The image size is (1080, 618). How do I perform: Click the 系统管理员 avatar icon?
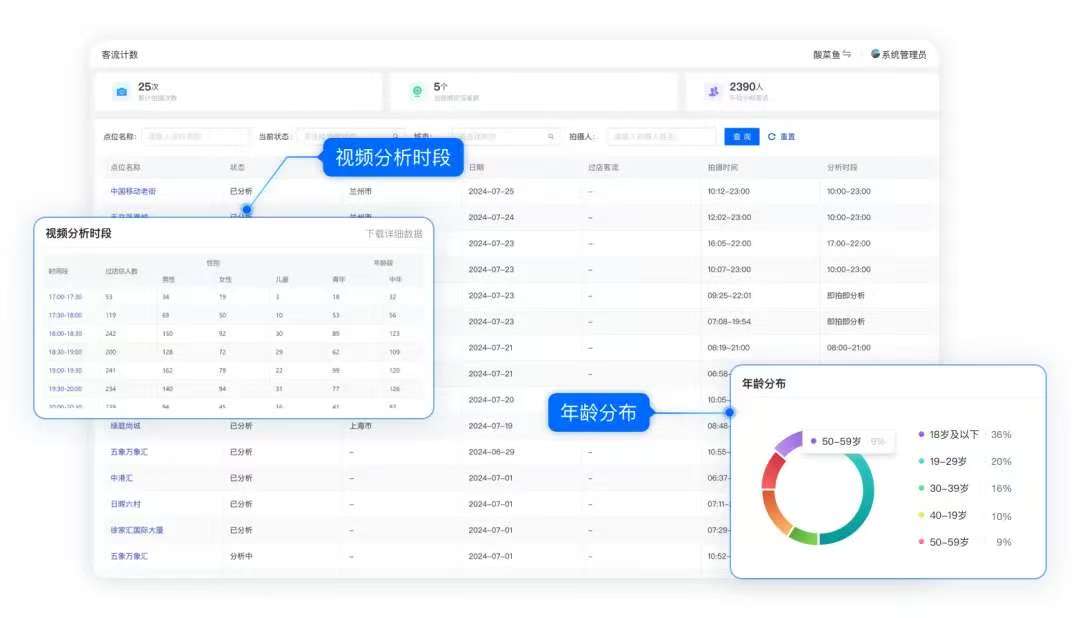click(x=875, y=55)
